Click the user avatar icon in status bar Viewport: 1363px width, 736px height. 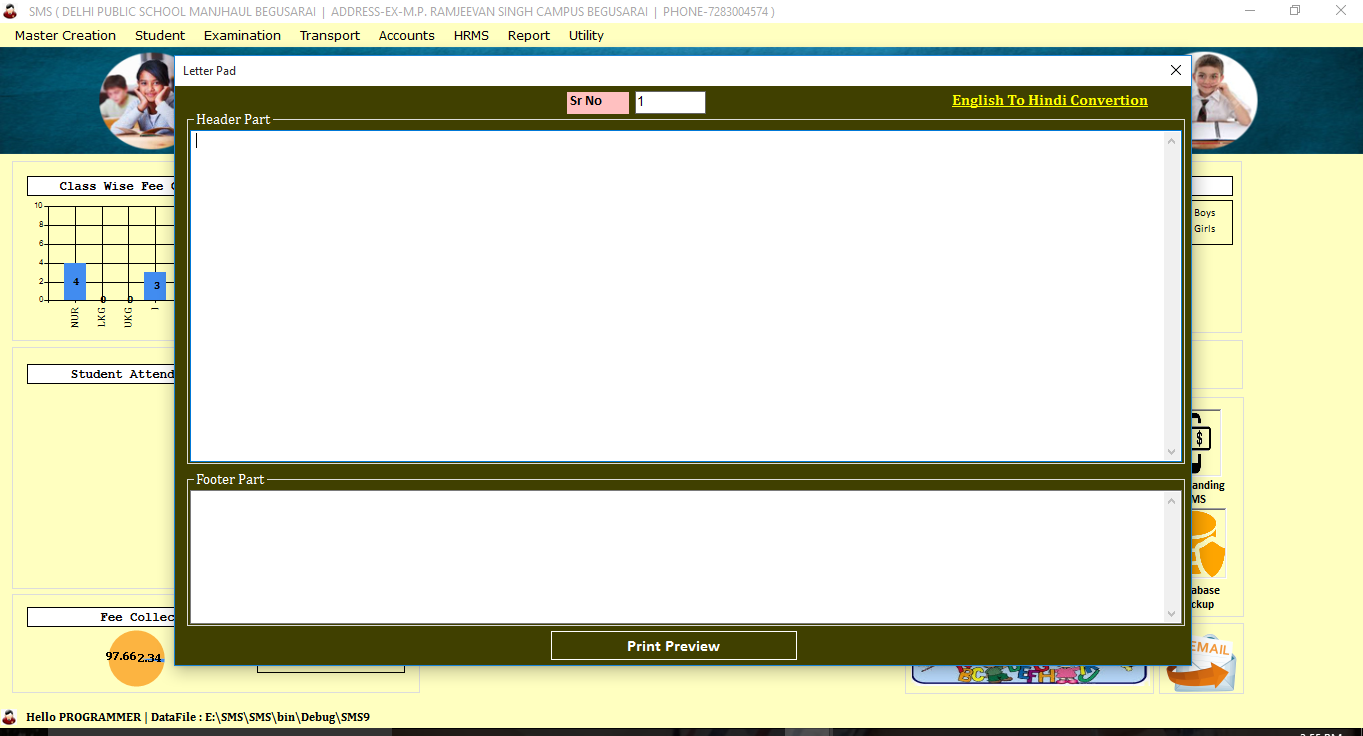10,717
